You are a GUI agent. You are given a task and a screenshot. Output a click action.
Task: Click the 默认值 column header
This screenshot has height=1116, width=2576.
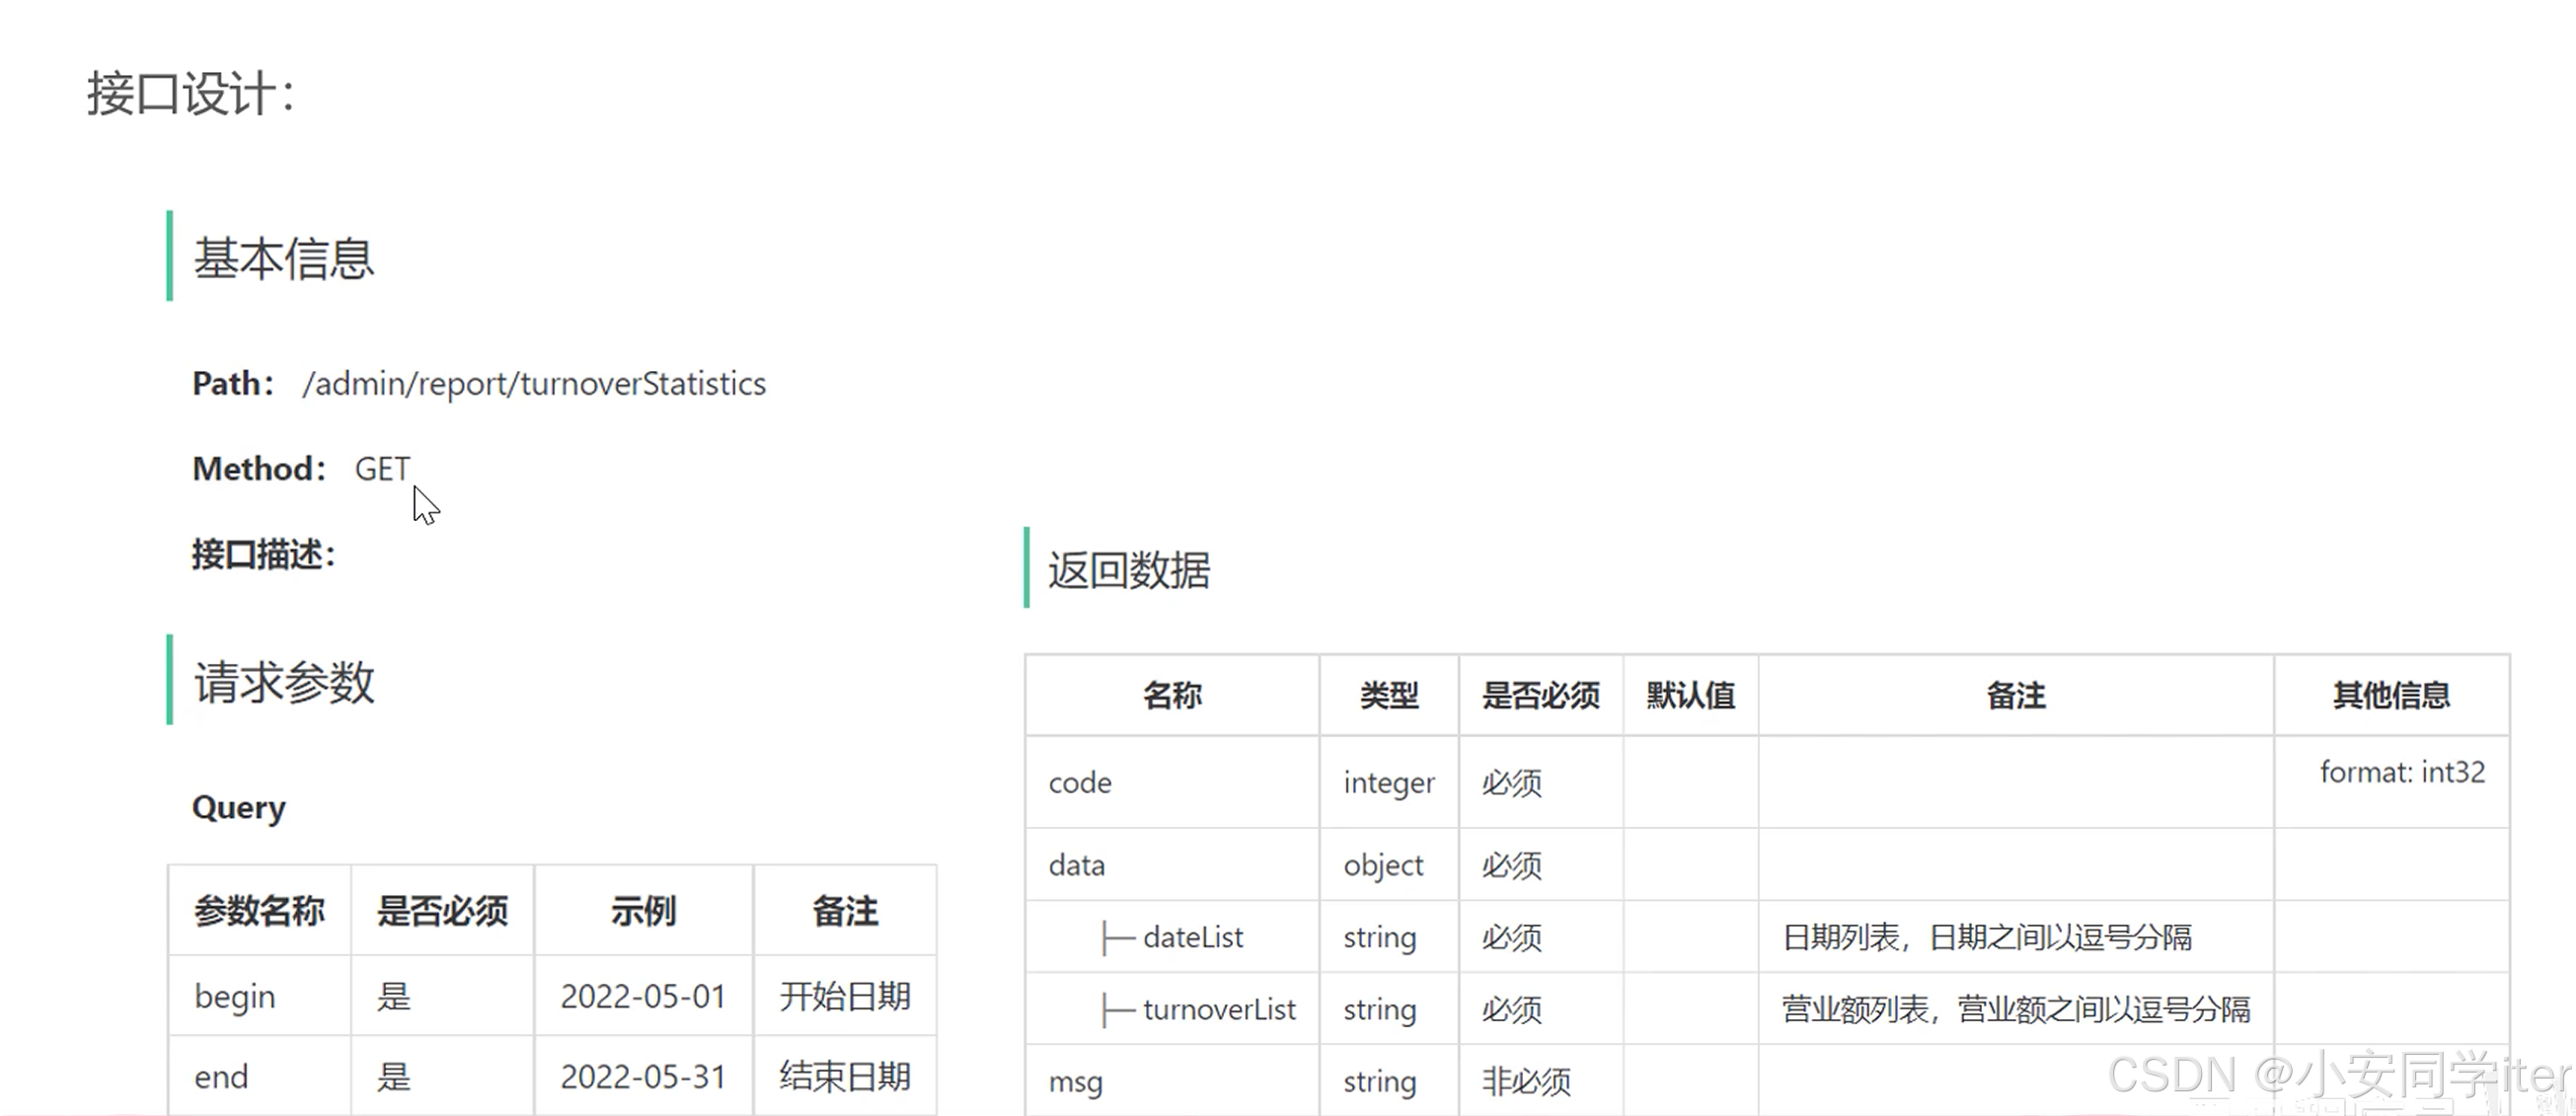[x=1690, y=695]
